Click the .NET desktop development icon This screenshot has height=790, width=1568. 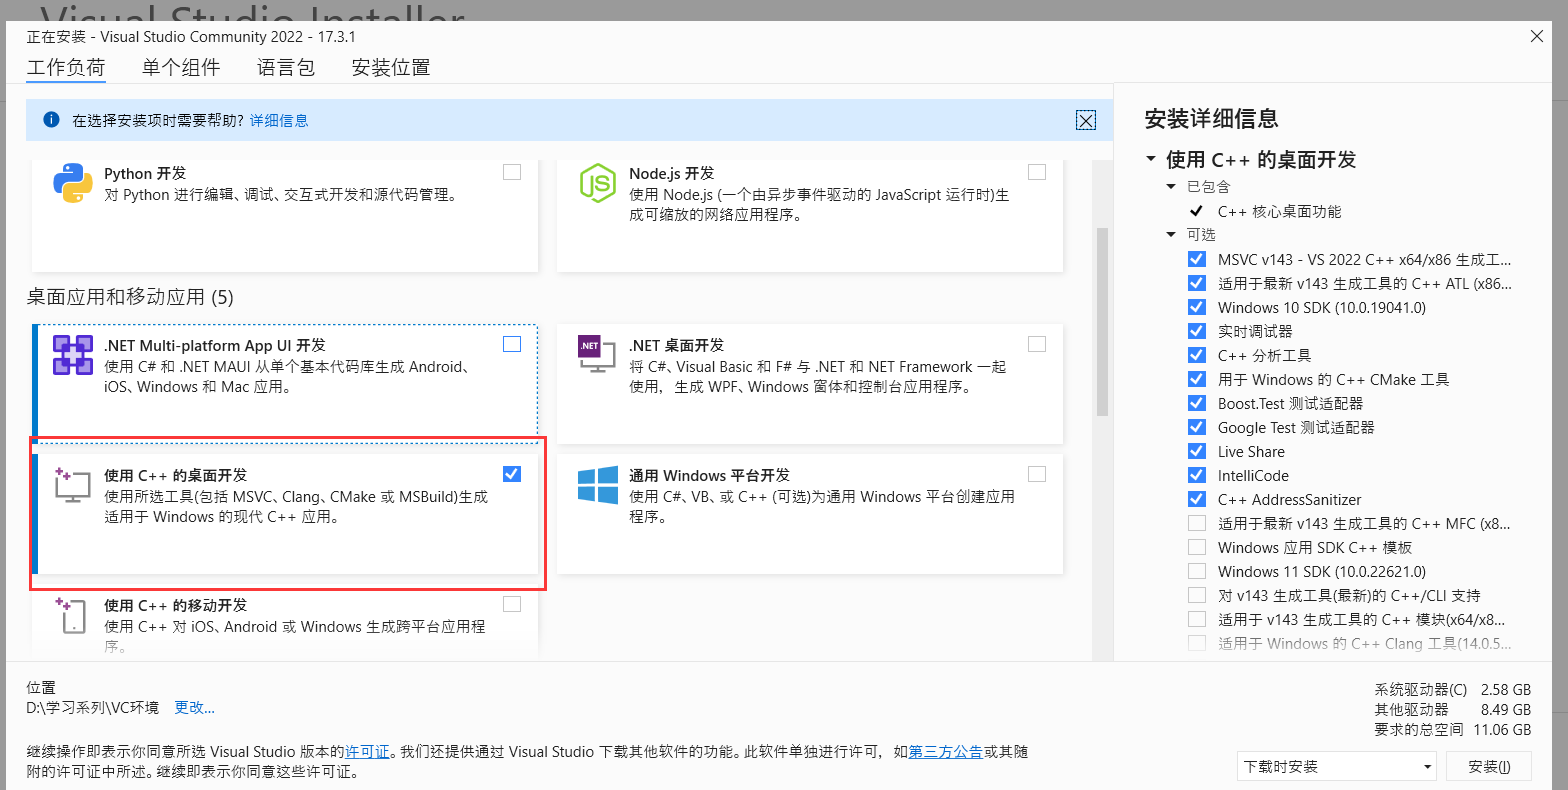(597, 356)
